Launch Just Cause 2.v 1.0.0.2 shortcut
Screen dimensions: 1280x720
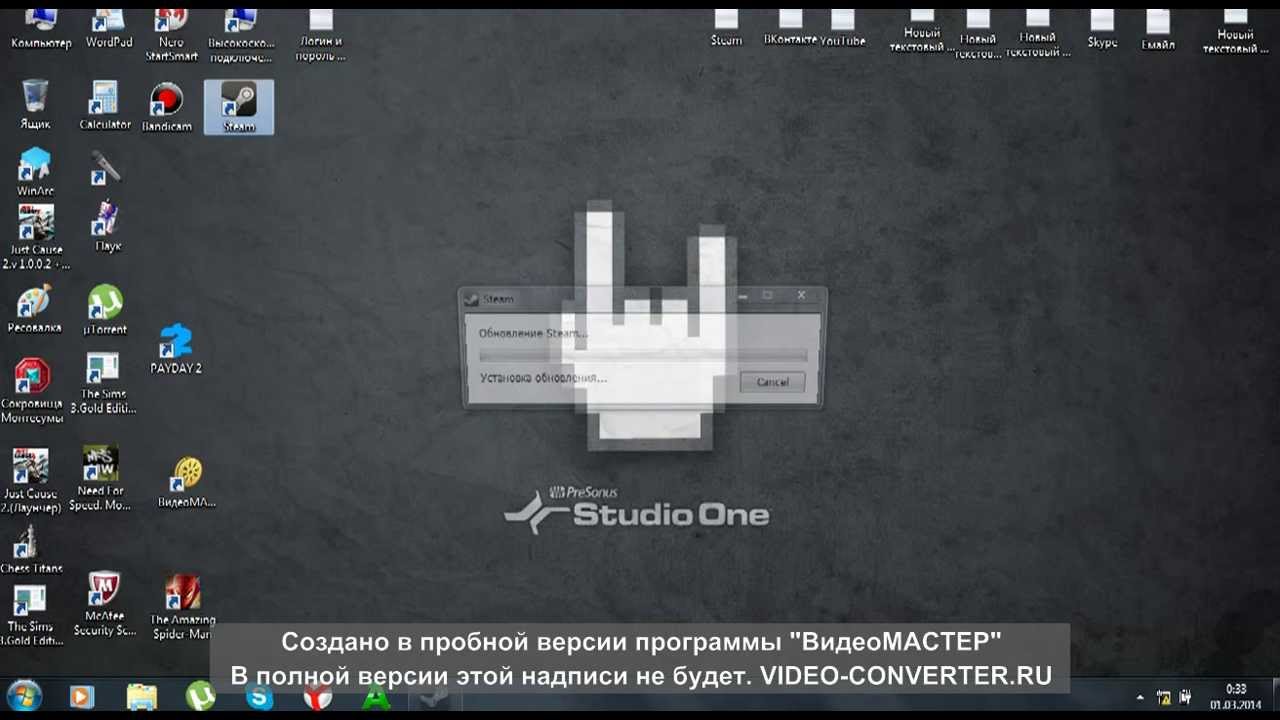35,238
